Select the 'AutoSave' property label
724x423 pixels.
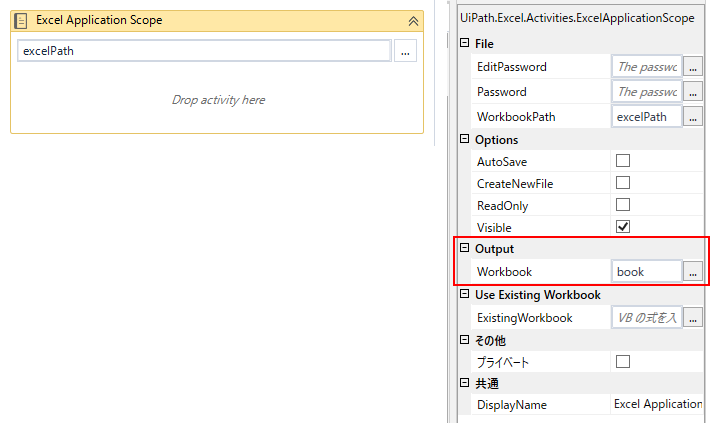[x=502, y=162]
